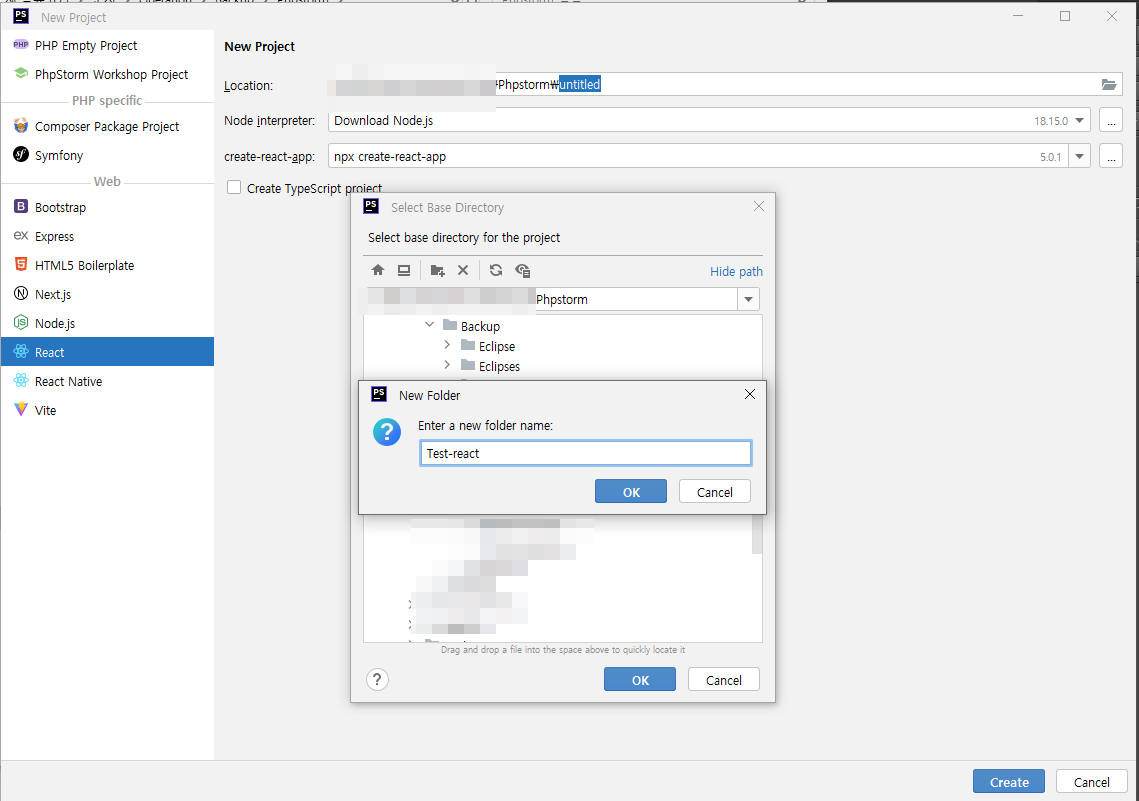
Task: Click the Node interpreter ellipsis button
Action: 1111,121
